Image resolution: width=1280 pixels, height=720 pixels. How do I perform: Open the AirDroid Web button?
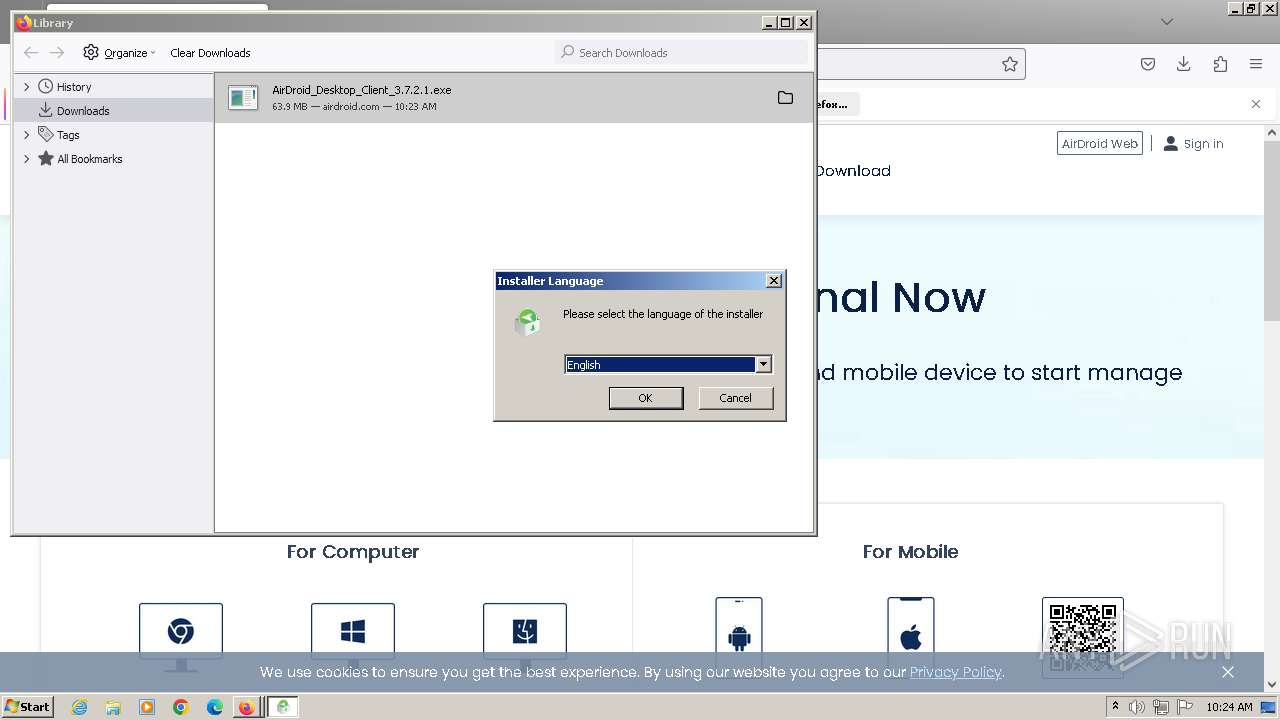click(1100, 144)
